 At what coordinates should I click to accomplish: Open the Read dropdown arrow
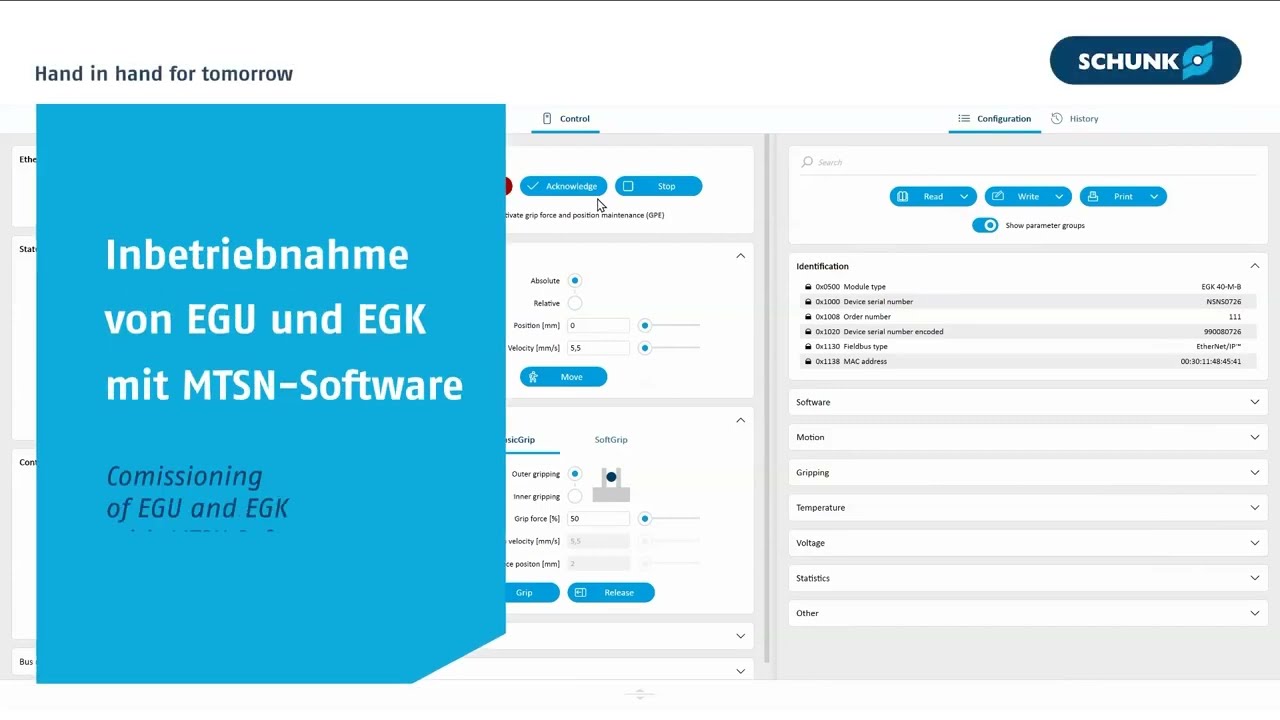tap(964, 197)
